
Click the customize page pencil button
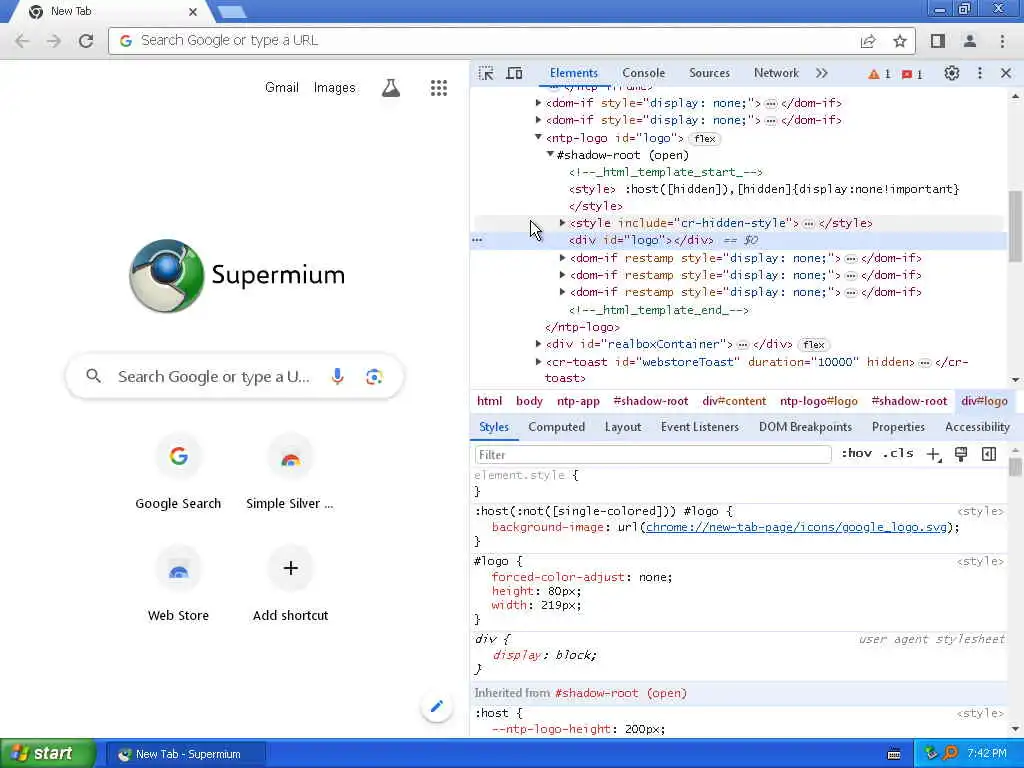click(437, 706)
